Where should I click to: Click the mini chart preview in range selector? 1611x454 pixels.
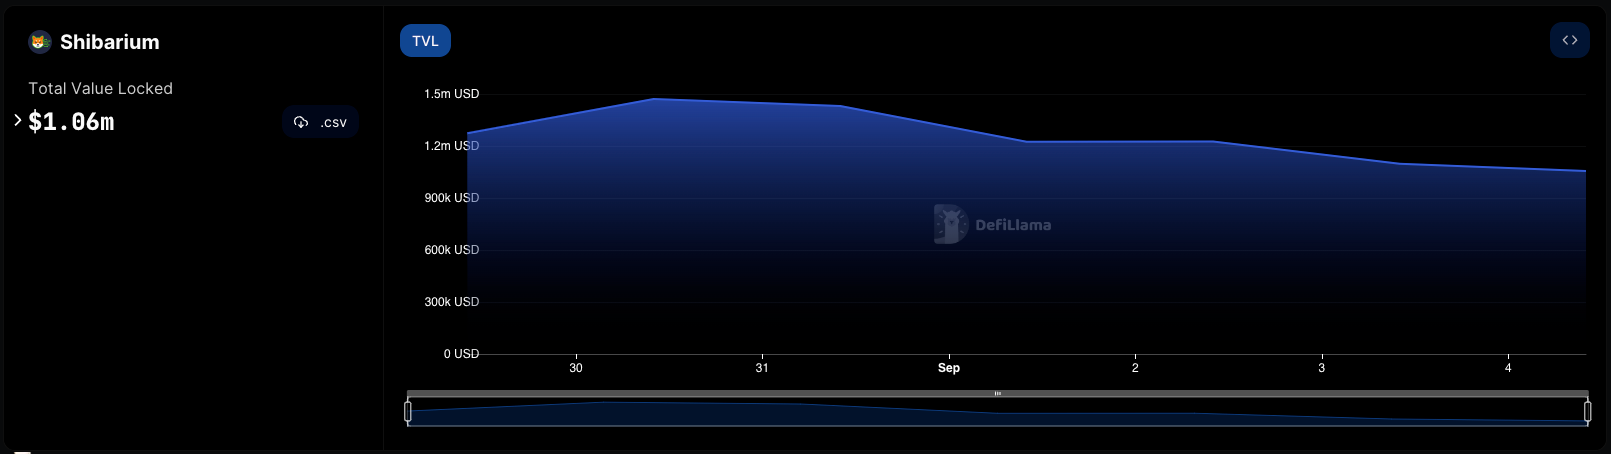pos(997,413)
